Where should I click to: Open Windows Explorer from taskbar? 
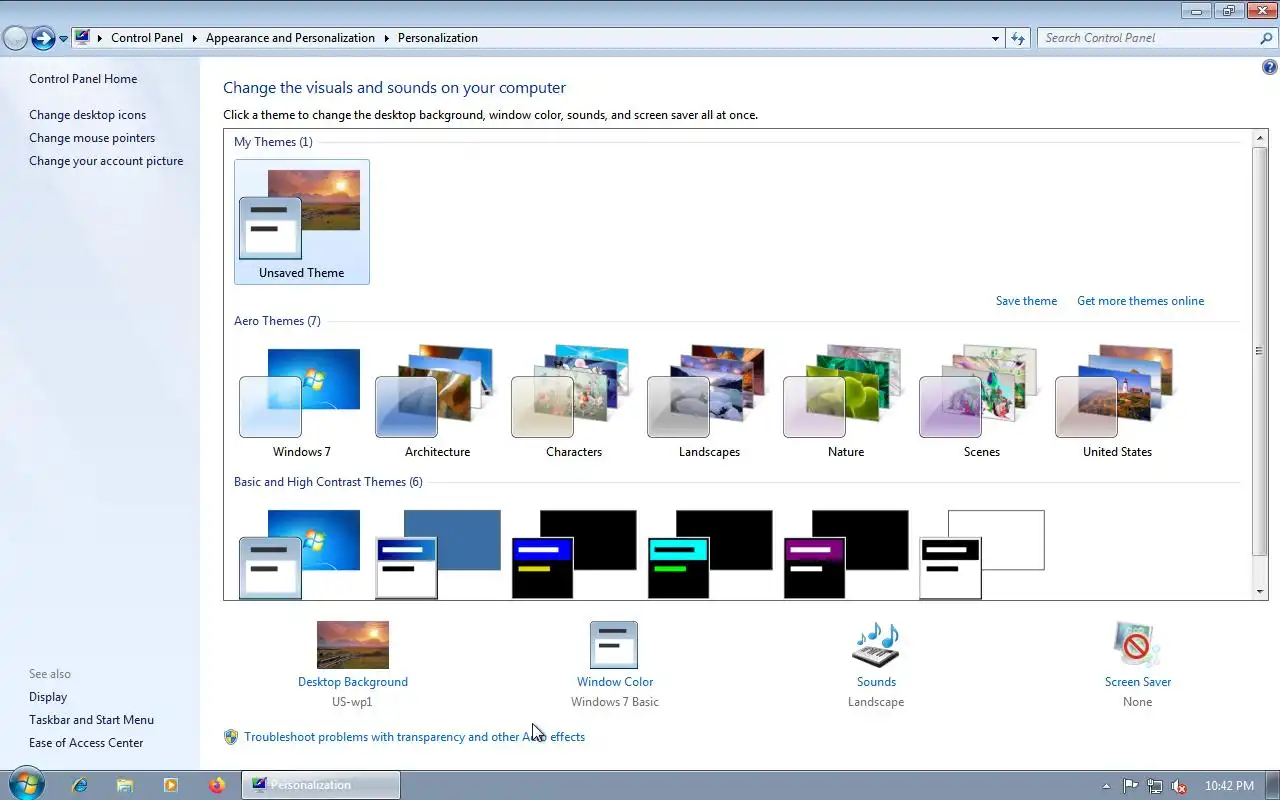(x=125, y=785)
